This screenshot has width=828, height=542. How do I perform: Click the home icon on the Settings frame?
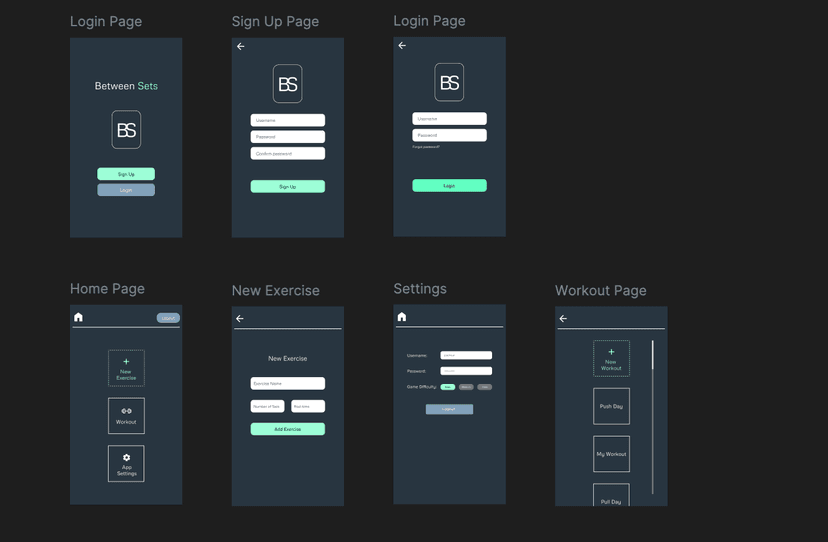click(x=402, y=316)
